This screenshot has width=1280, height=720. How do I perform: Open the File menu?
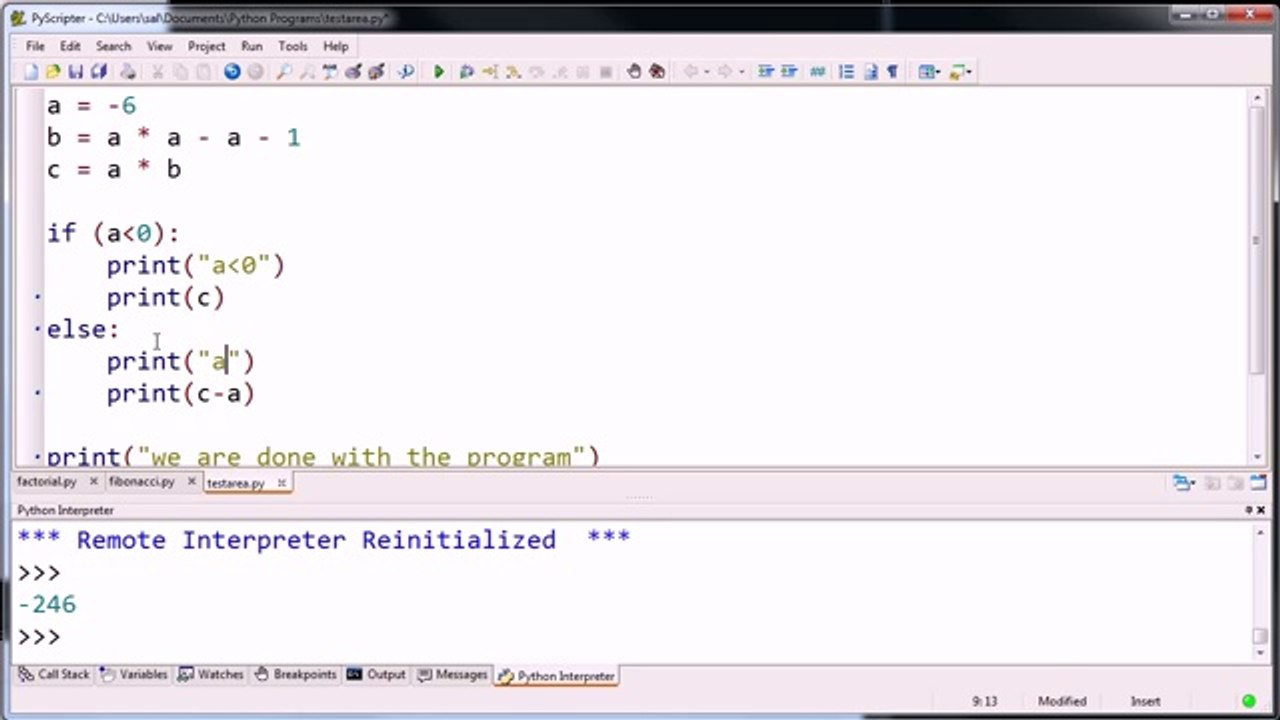[35, 46]
